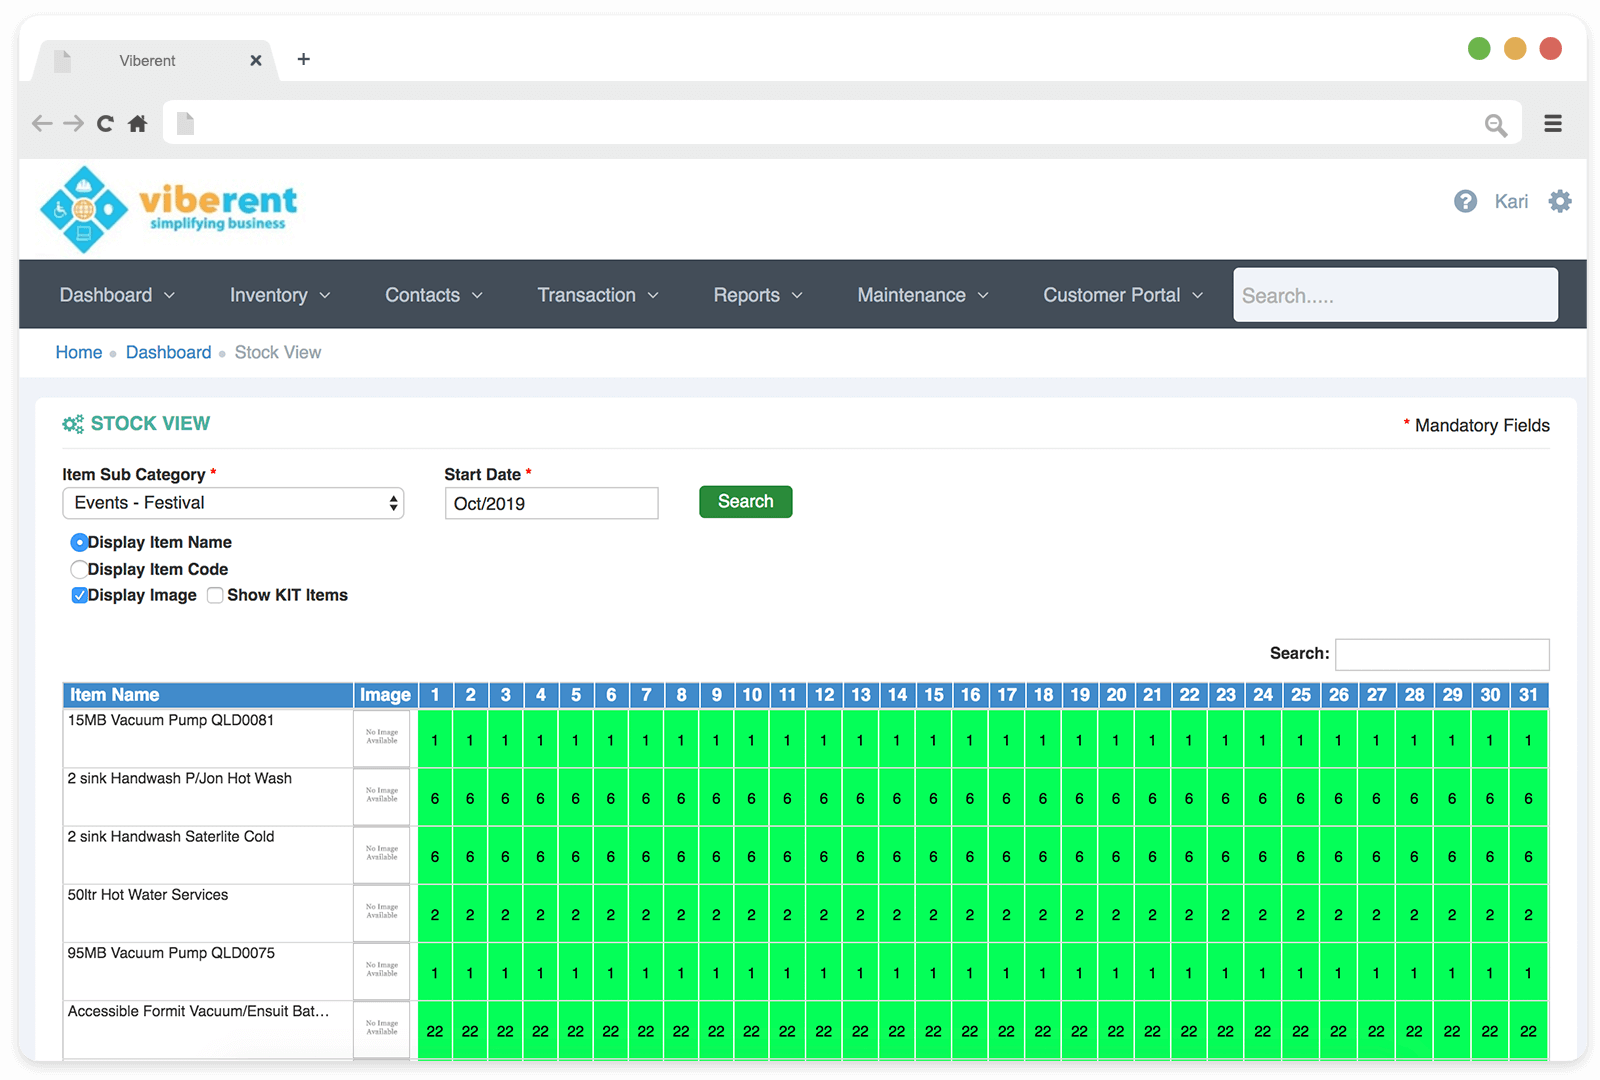The width and height of the screenshot is (1600, 1080).
Task: Expand the Inventory menu
Action: [x=279, y=295]
